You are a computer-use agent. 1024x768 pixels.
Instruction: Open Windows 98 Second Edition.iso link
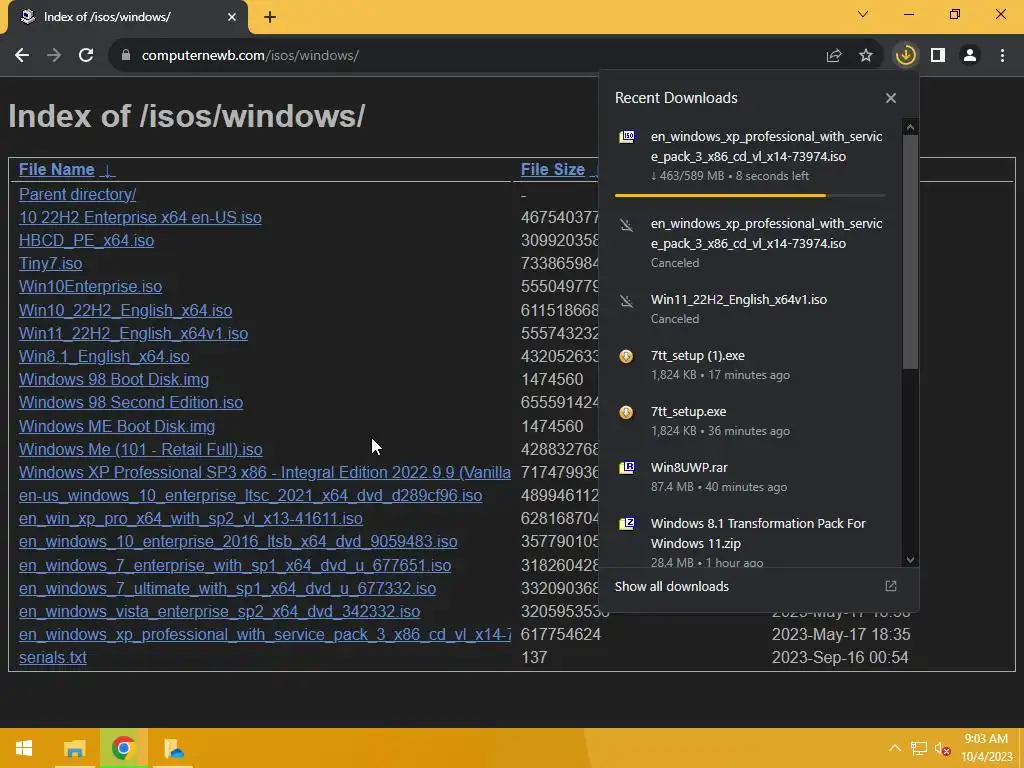point(131,402)
